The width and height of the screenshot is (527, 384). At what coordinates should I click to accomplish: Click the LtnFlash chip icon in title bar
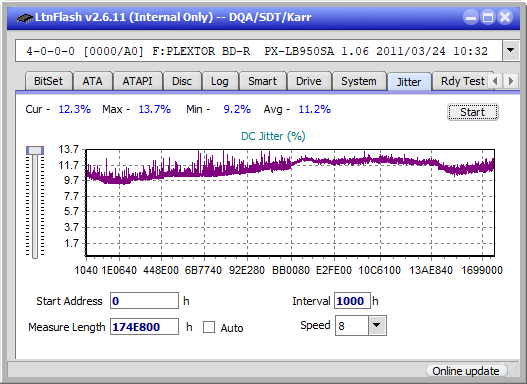coord(24,17)
